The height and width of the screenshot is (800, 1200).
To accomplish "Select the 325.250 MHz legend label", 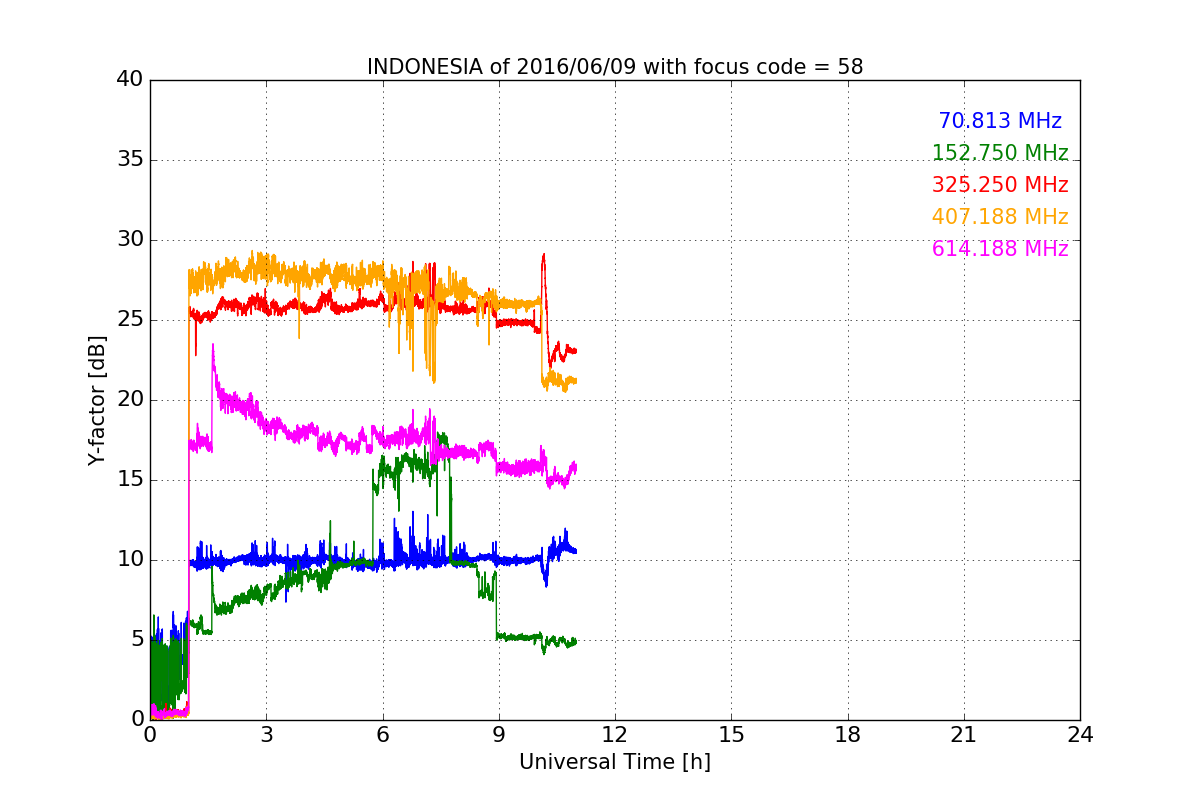I will coord(1000,185).
